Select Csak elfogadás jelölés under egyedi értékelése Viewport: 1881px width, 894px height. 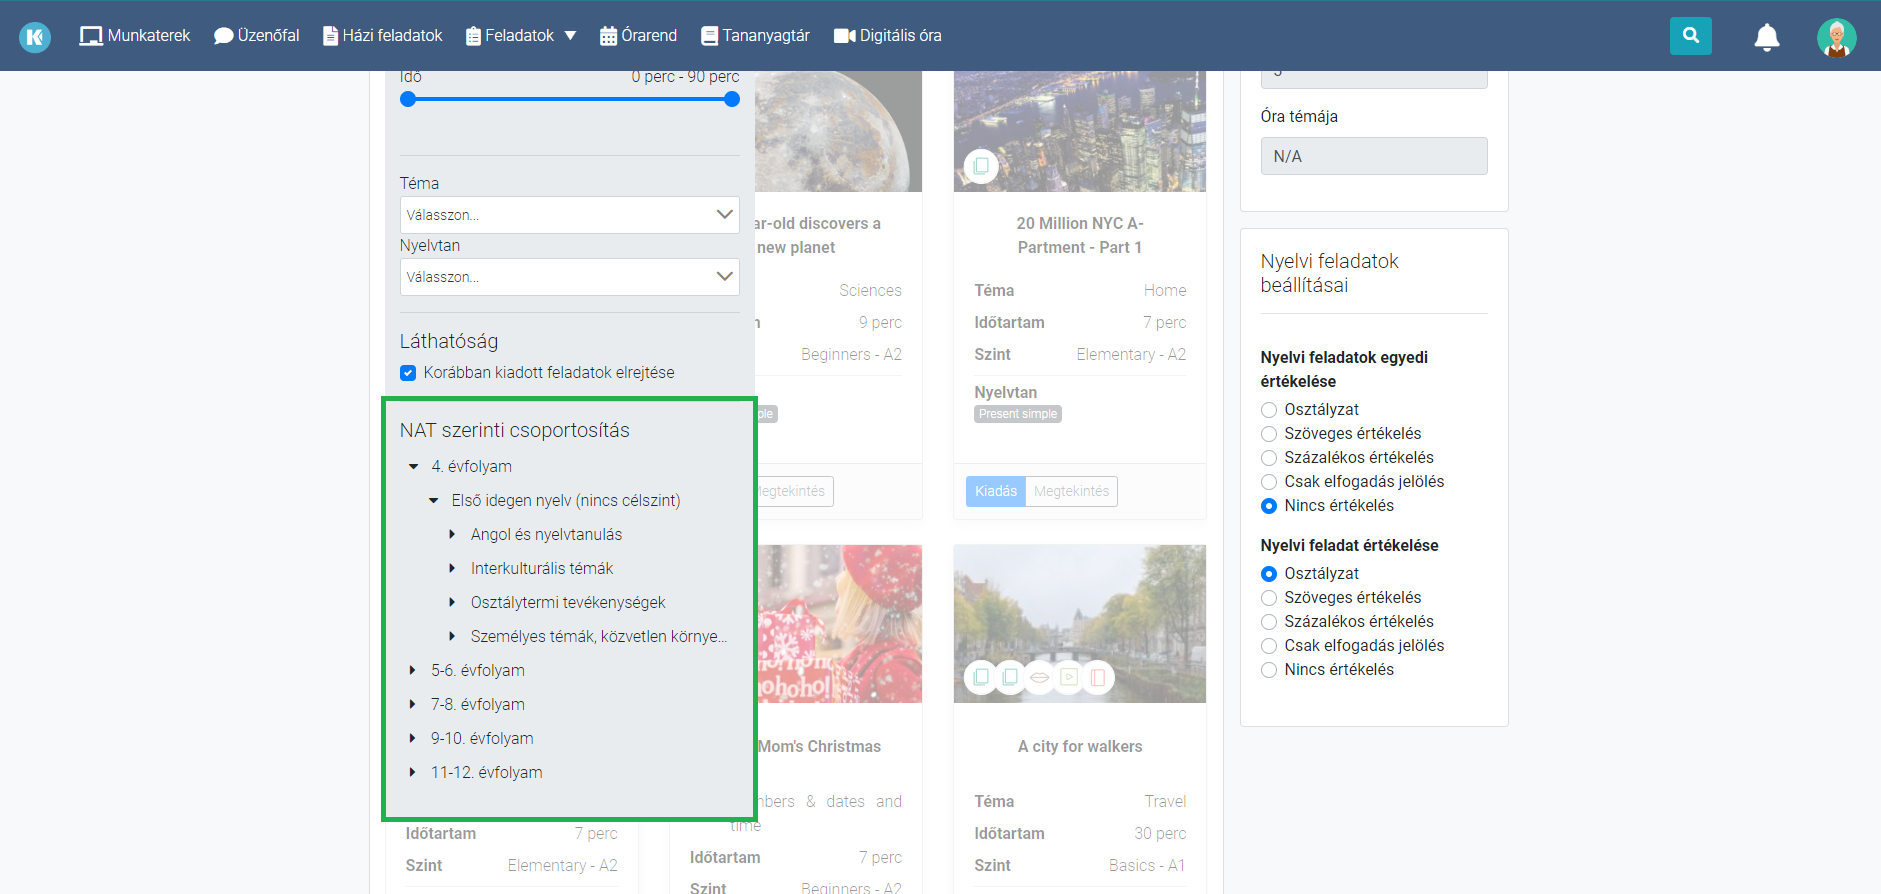point(1269,482)
